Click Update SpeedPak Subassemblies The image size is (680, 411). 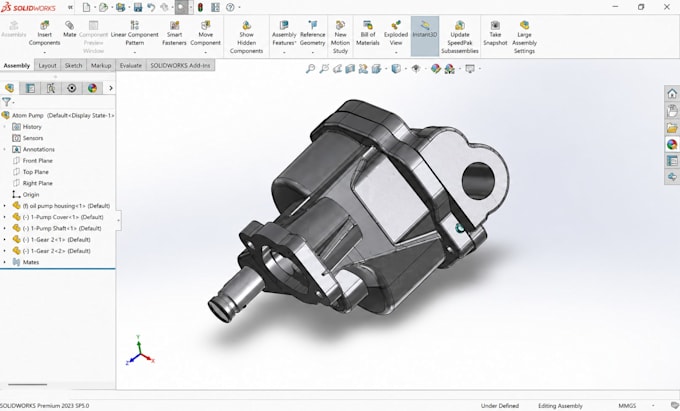coord(460,38)
